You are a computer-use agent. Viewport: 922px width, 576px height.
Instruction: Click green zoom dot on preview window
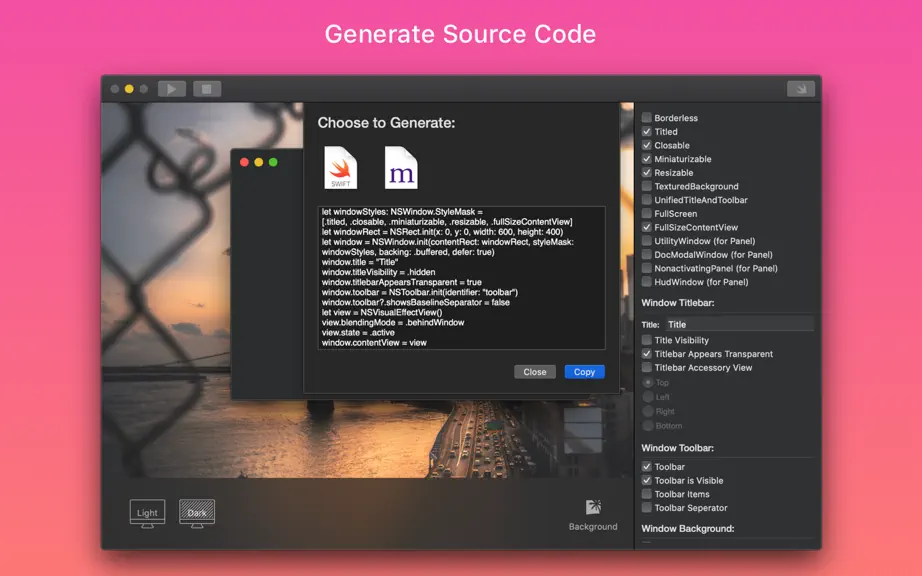273,162
